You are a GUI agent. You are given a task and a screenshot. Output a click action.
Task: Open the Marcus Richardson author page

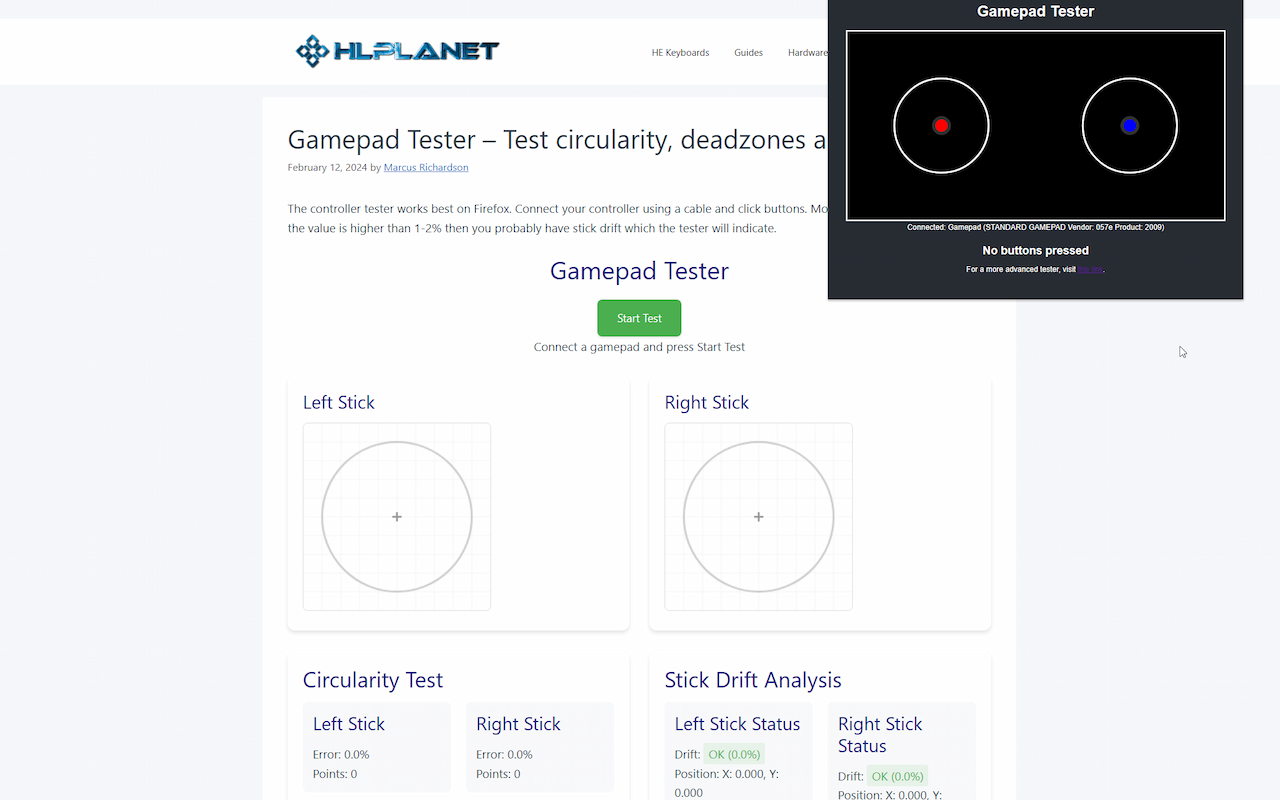coord(426,167)
